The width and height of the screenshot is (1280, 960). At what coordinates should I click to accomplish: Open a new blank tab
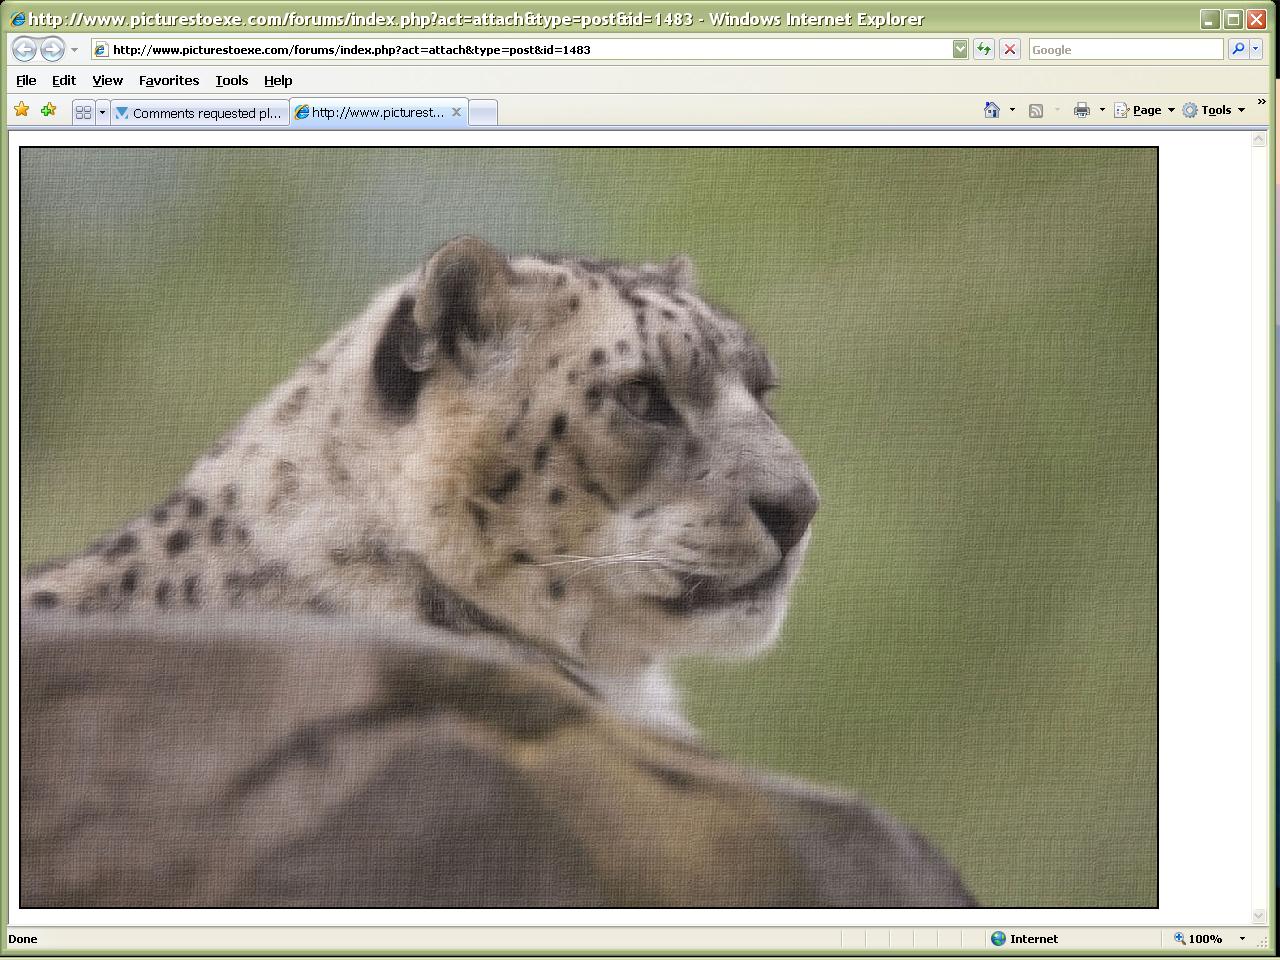coord(483,112)
